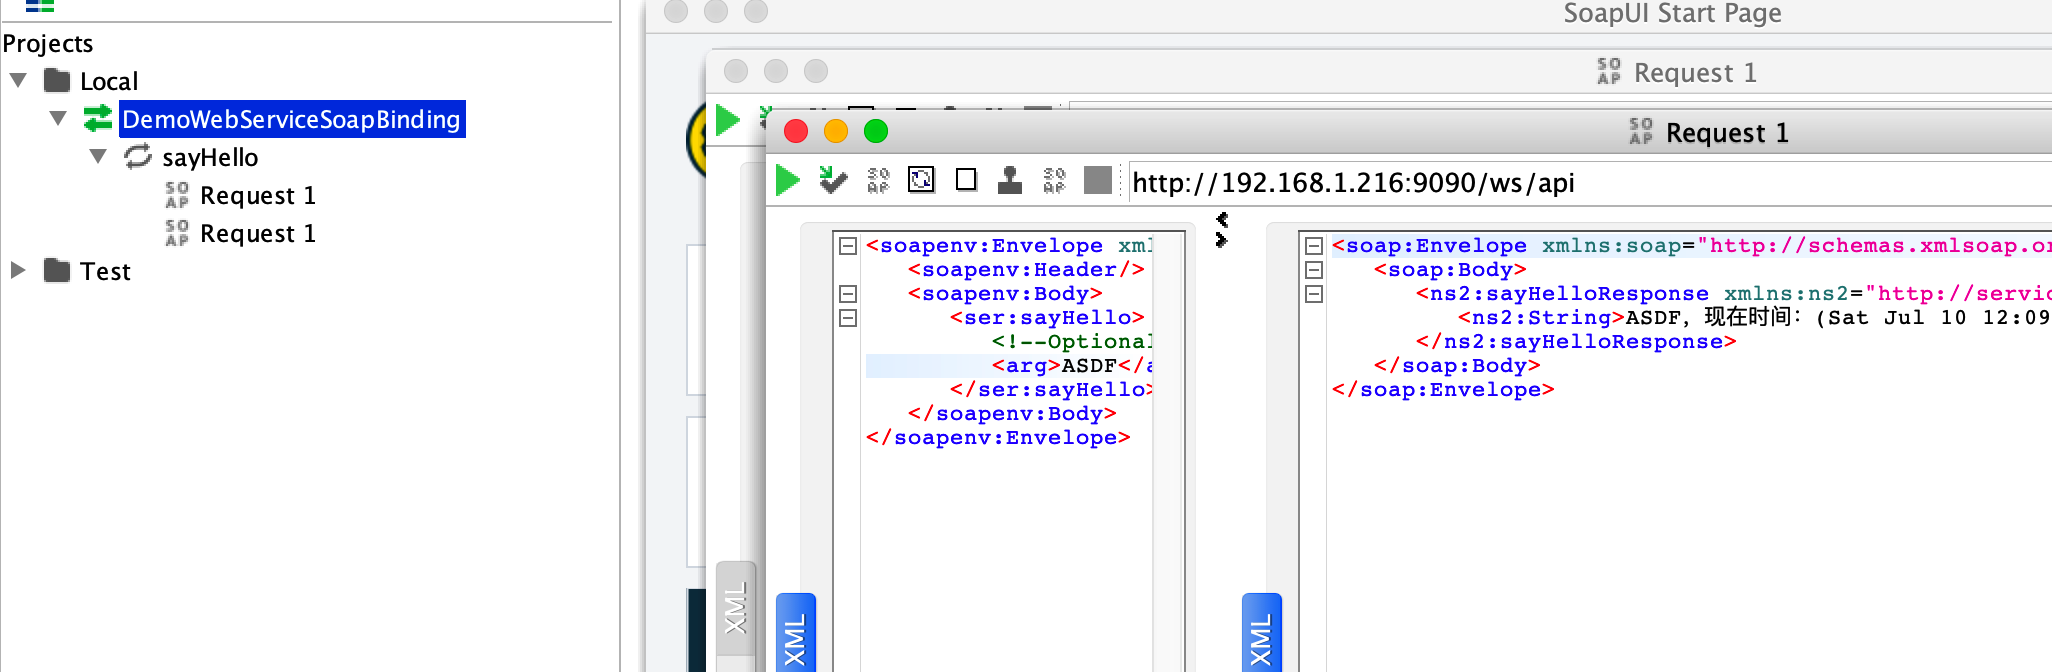The width and height of the screenshot is (2052, 672).
Task: Click the closing soap:Envelope tag in response
Action: 1443,390
